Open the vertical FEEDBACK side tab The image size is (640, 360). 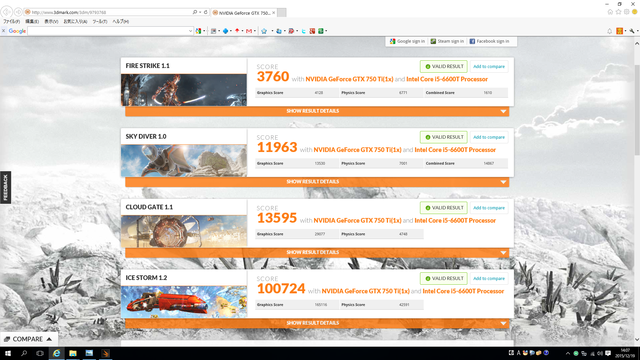coord(5,187)
